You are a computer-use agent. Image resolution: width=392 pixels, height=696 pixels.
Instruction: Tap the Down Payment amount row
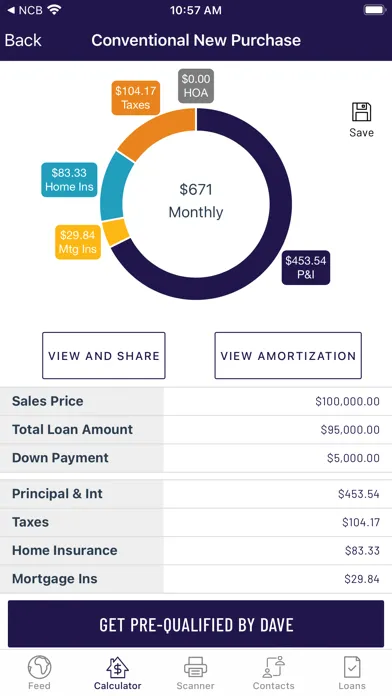[x=196, y=458]
